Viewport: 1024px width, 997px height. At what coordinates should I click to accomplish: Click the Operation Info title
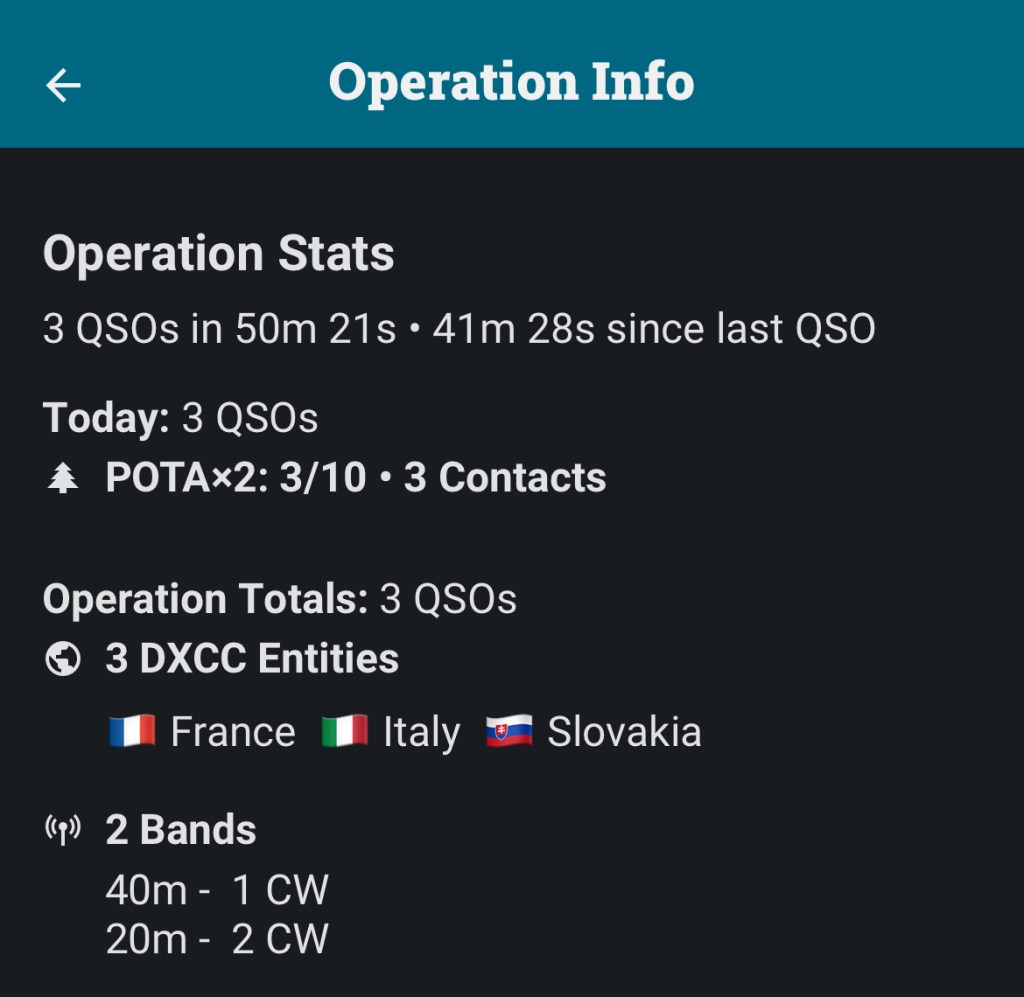pos(511,82)
